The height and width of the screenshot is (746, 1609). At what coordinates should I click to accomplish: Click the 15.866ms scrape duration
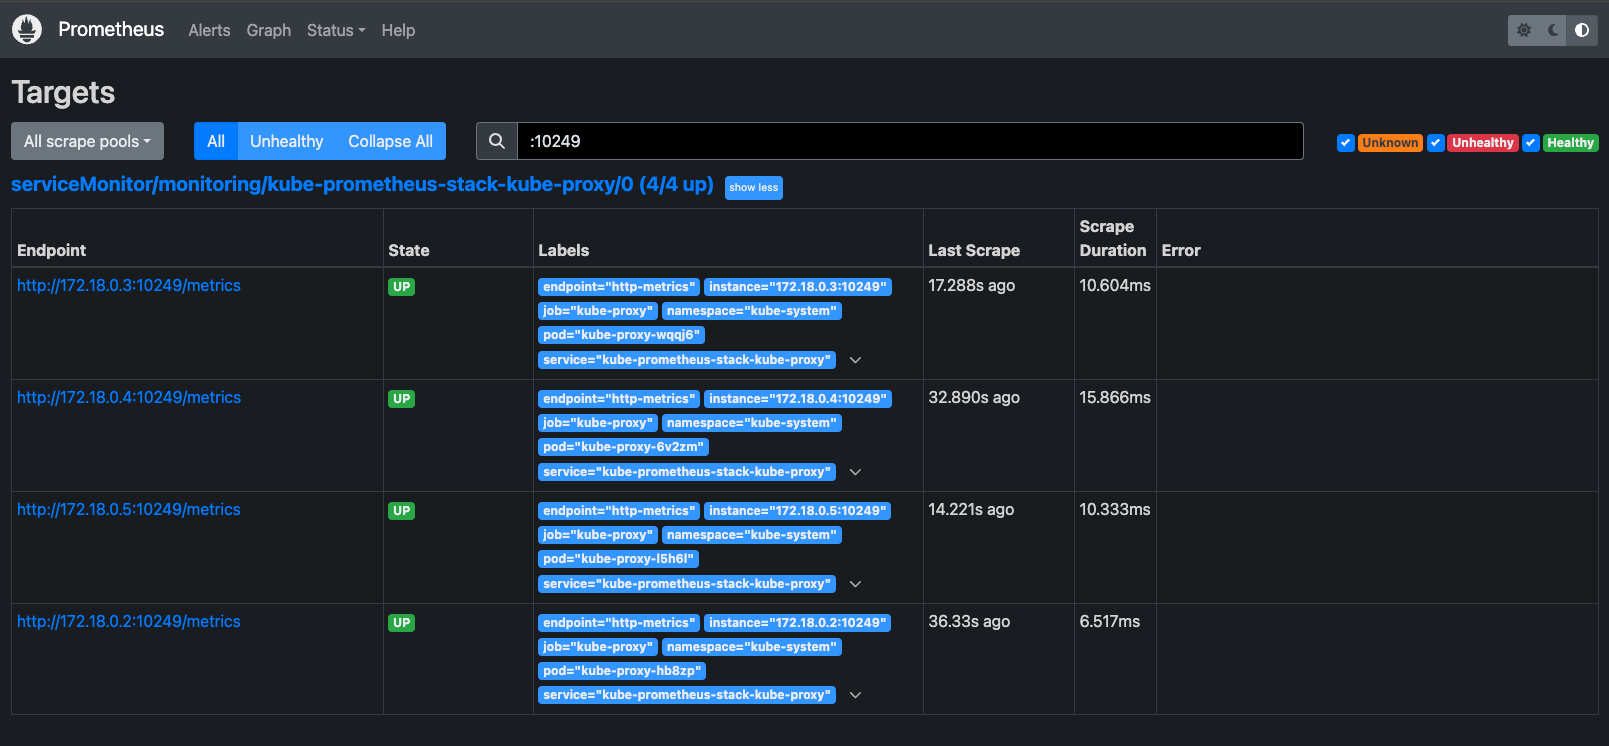point(1115,397)
